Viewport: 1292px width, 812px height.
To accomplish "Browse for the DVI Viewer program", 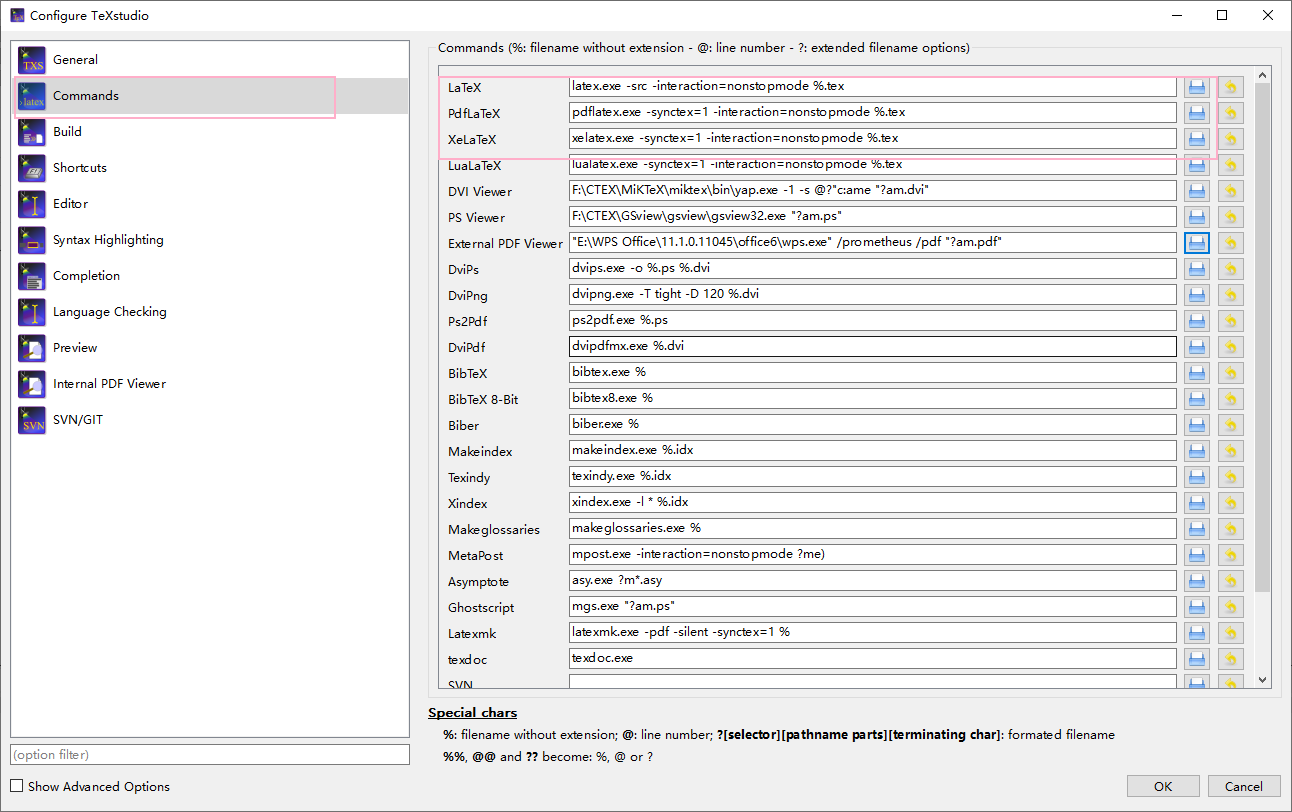I will click(1197, 191).
